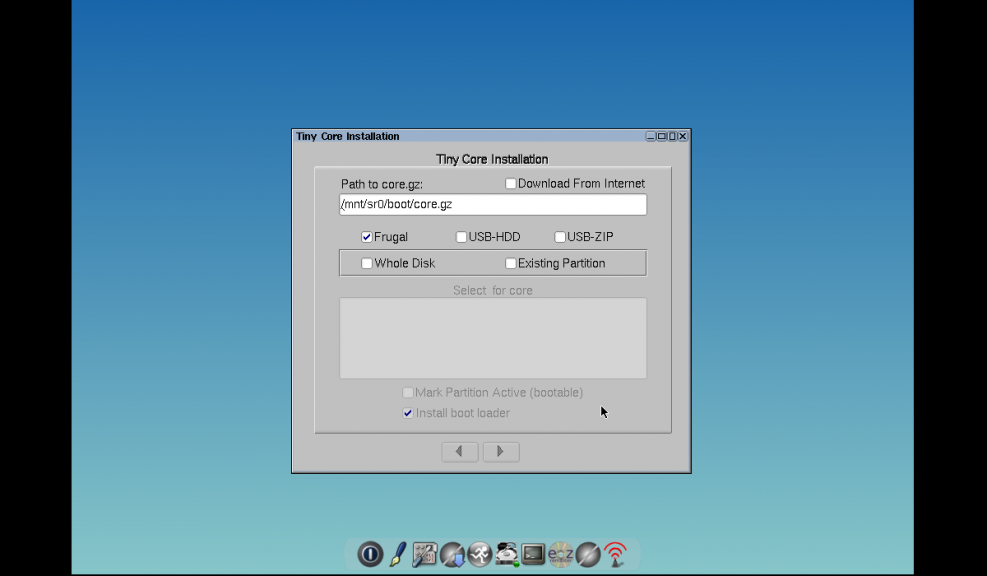Click the Wifi signal icon in the dock
The image size is (987, 576).
point(615,553)
